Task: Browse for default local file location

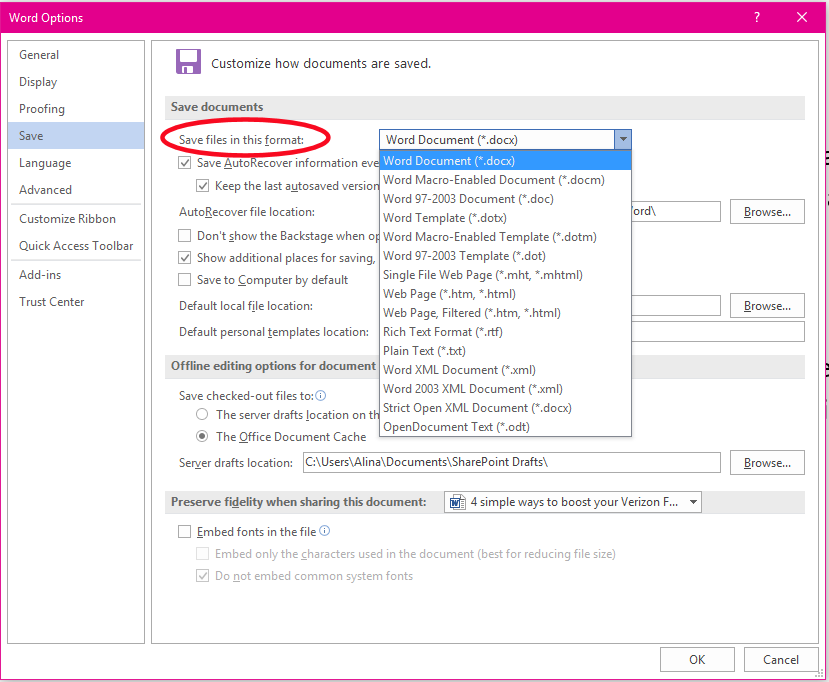Action: [767, 306]
